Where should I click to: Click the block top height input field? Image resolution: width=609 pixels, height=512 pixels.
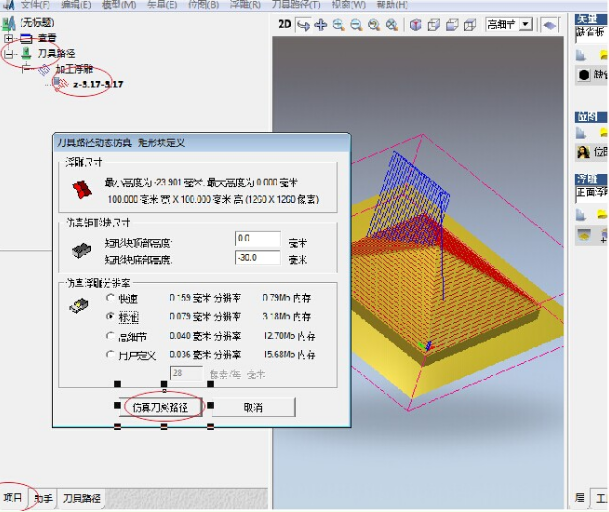pos(258,239)
